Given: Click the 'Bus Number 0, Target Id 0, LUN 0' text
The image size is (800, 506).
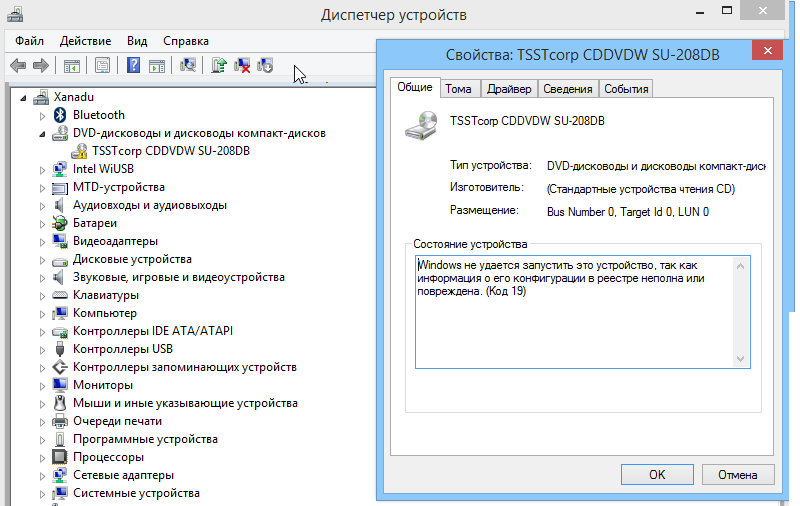Looking at the screenshot, I should pos(628,212).
